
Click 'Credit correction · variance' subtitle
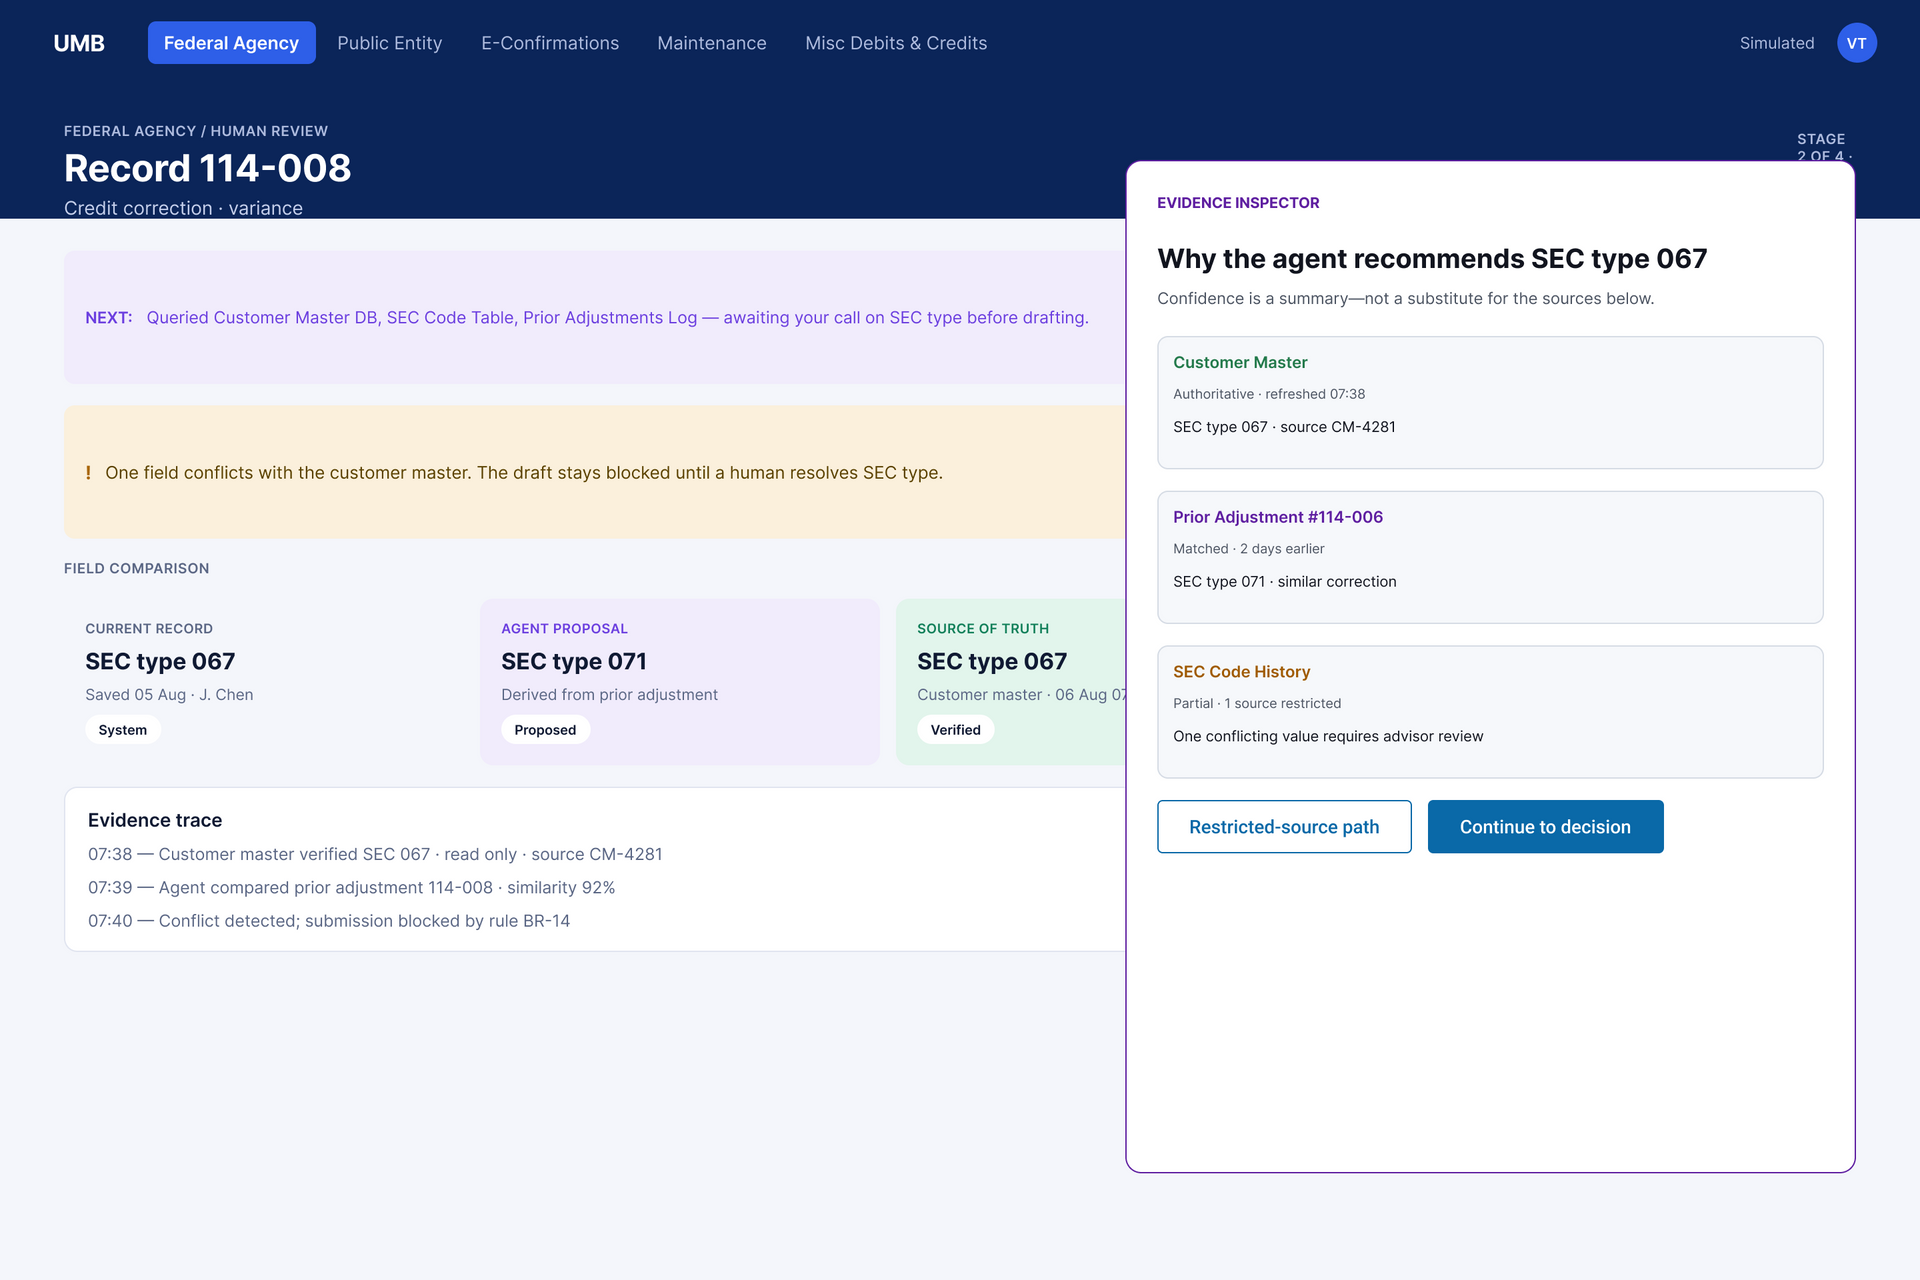click(x=183, y=208)
